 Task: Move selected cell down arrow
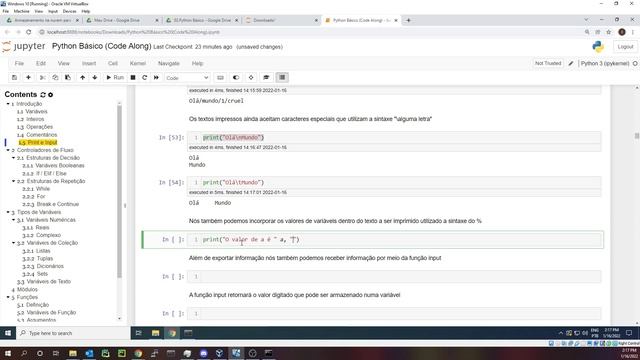(95, 78)
